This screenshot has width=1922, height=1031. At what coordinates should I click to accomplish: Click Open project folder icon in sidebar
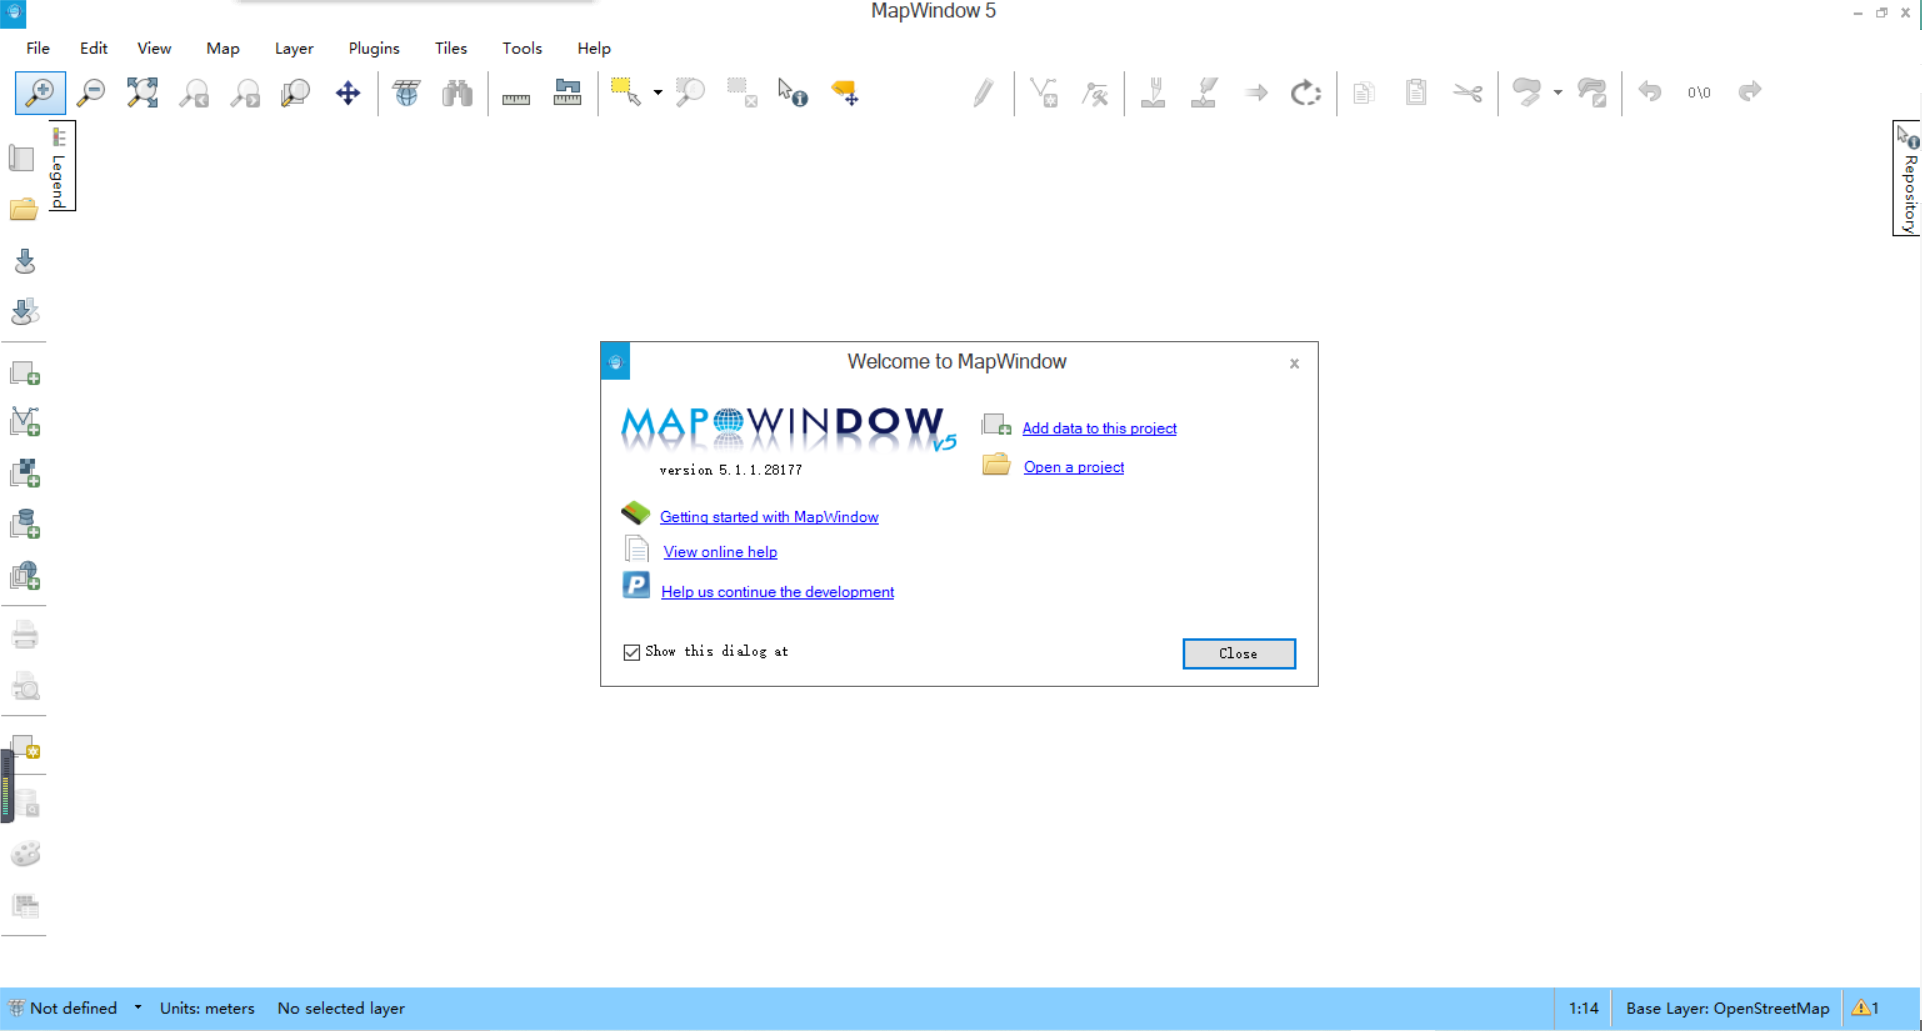(23, 209)
